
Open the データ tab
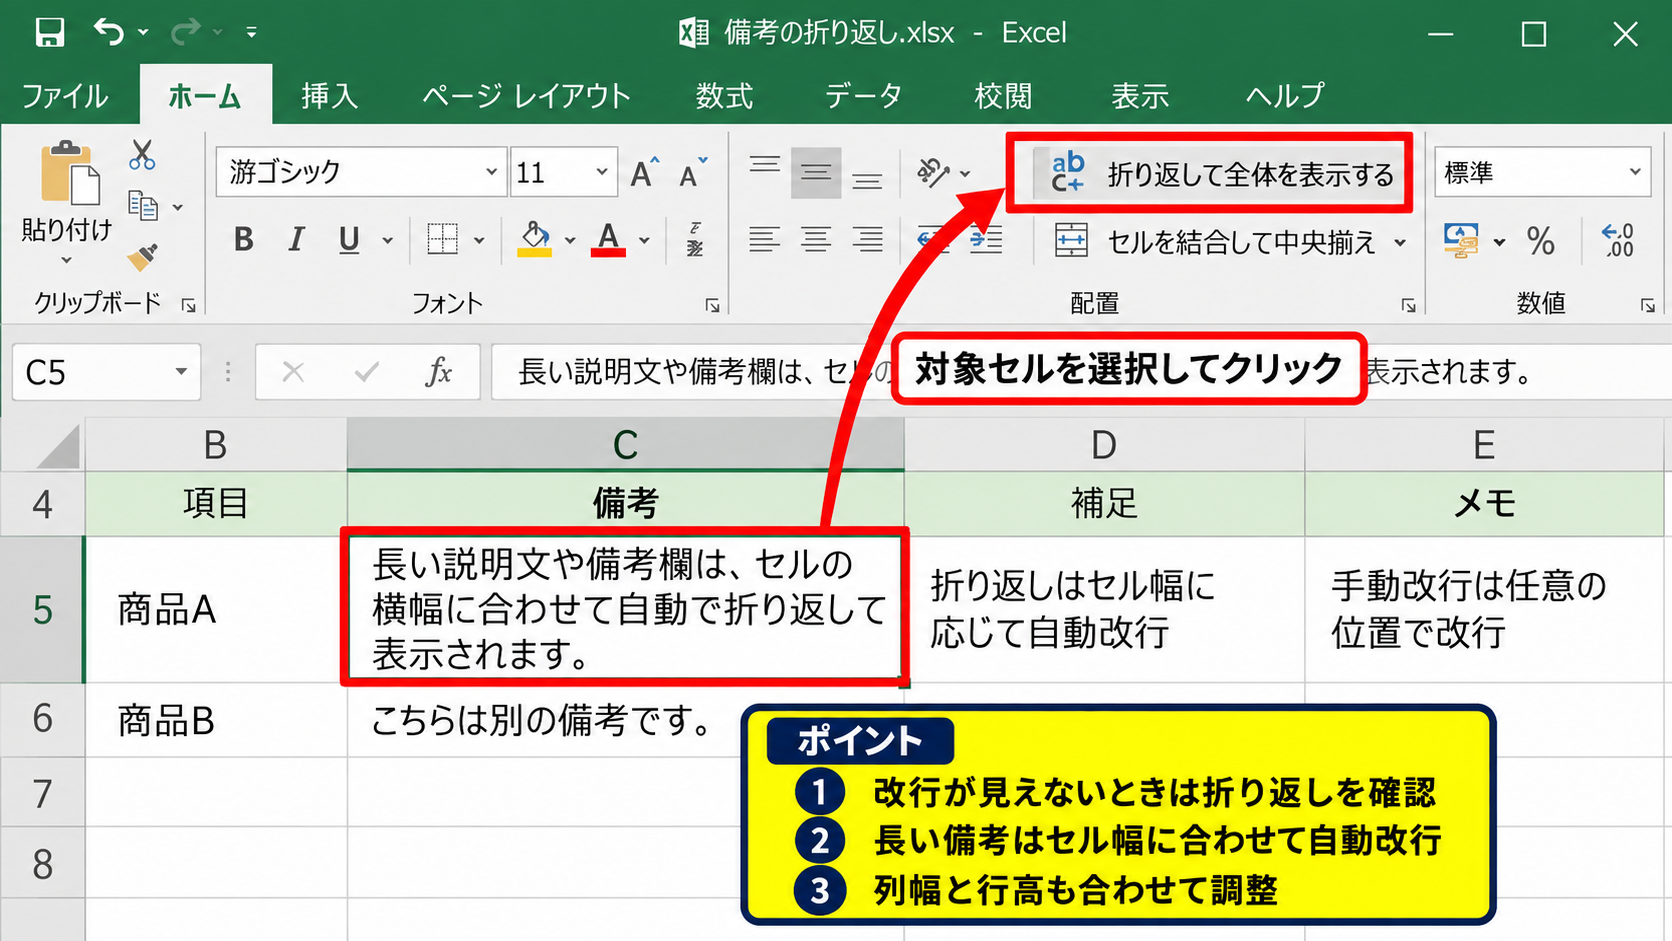(864, 96)
